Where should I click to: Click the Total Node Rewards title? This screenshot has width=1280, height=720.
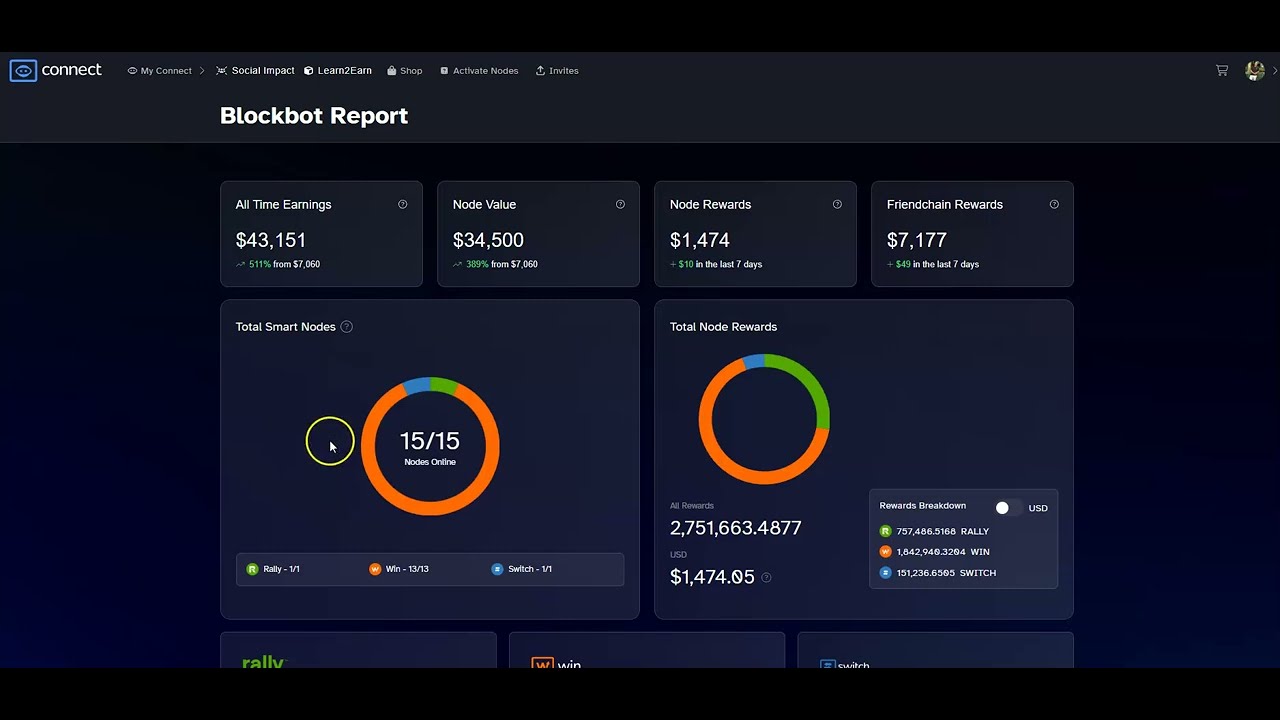(723, 327)
